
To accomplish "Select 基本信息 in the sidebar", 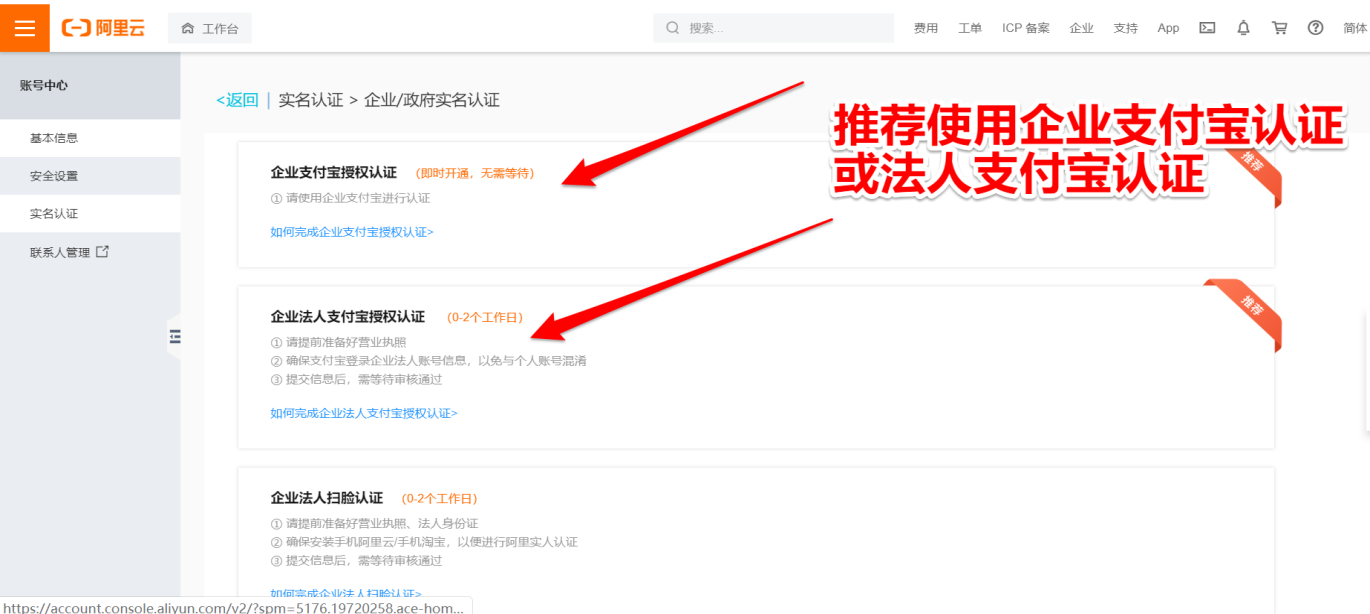I will click(54, 138).
